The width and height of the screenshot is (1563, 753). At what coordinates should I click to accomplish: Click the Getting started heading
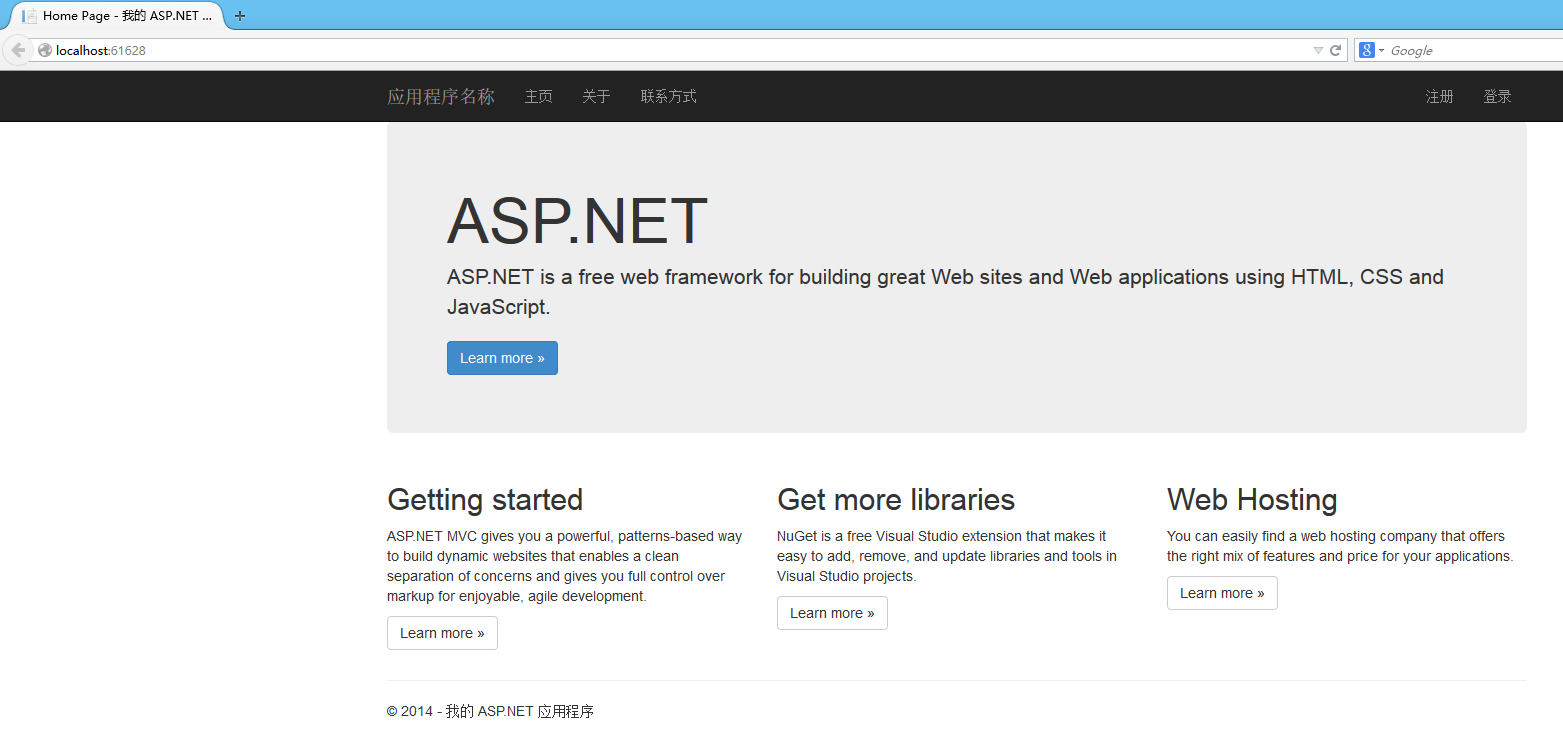point(485,499)
